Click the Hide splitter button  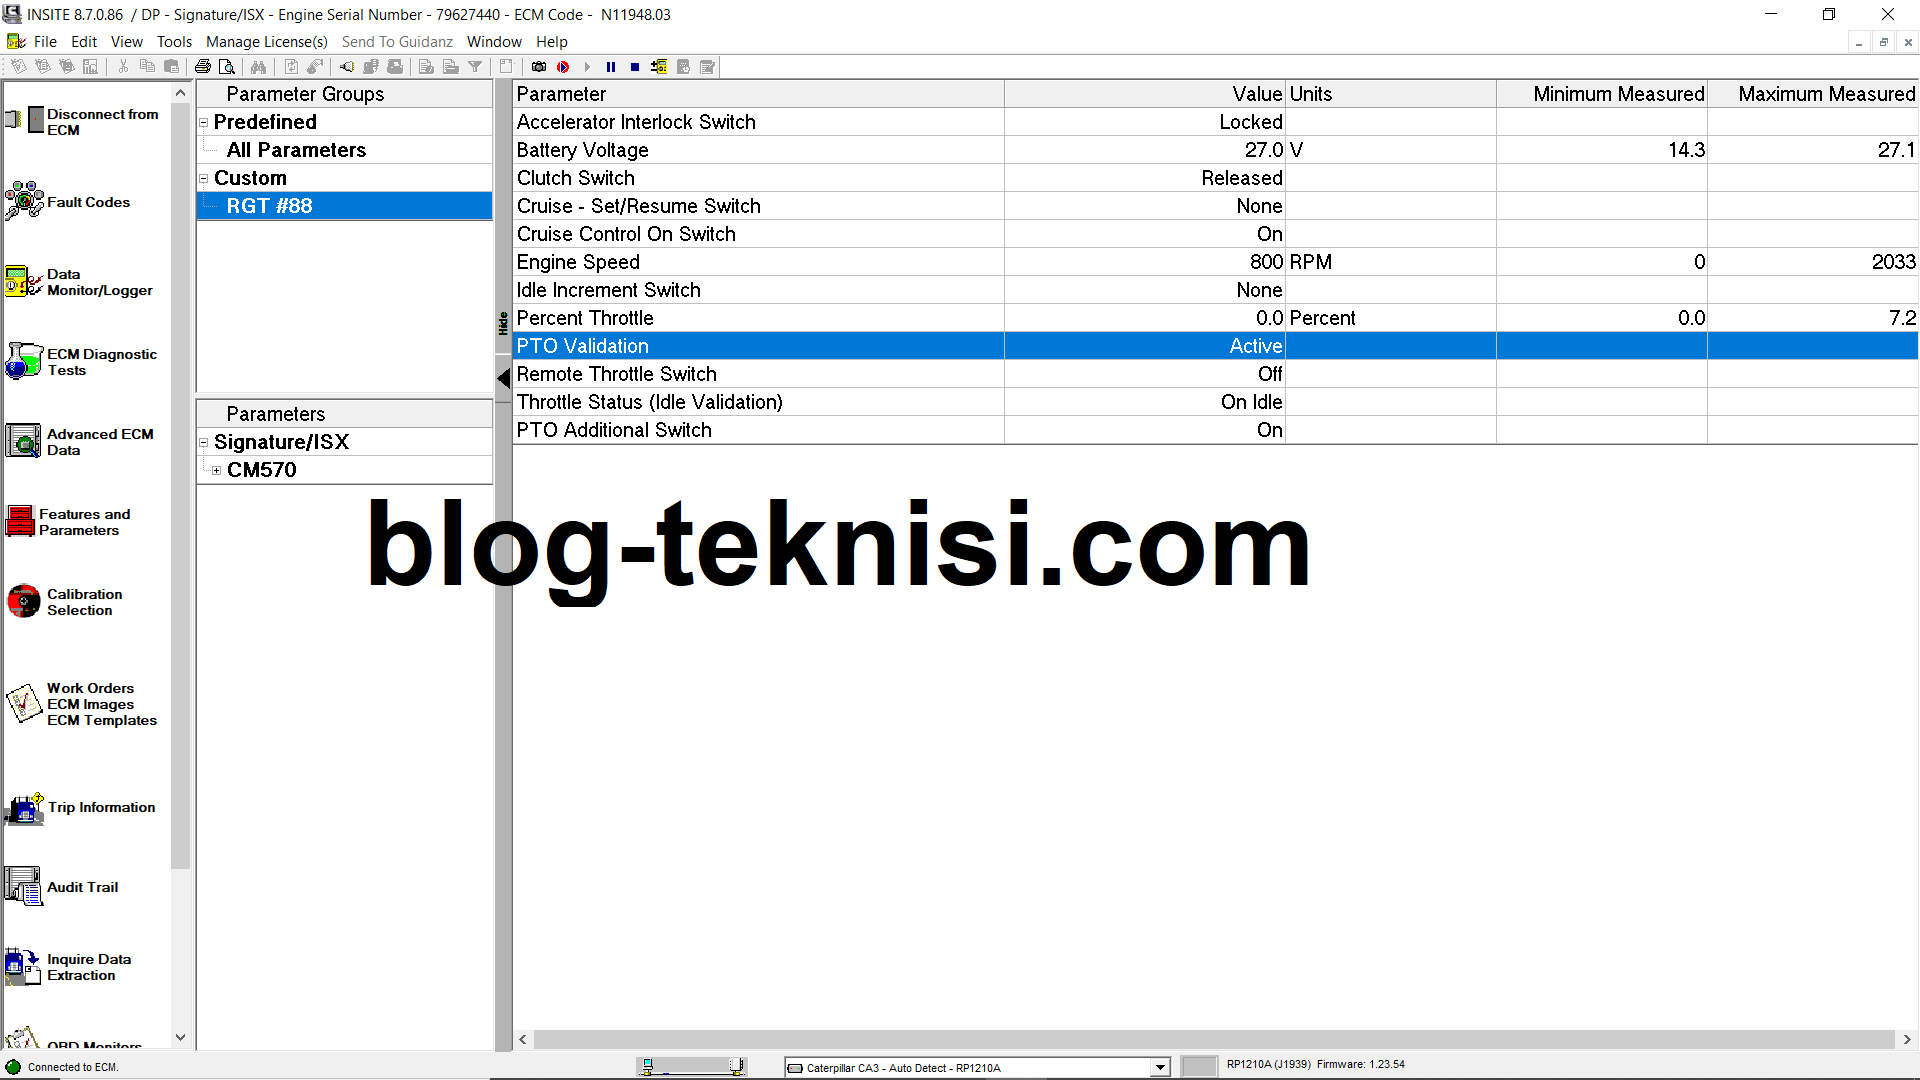click(x=504, y=322)
